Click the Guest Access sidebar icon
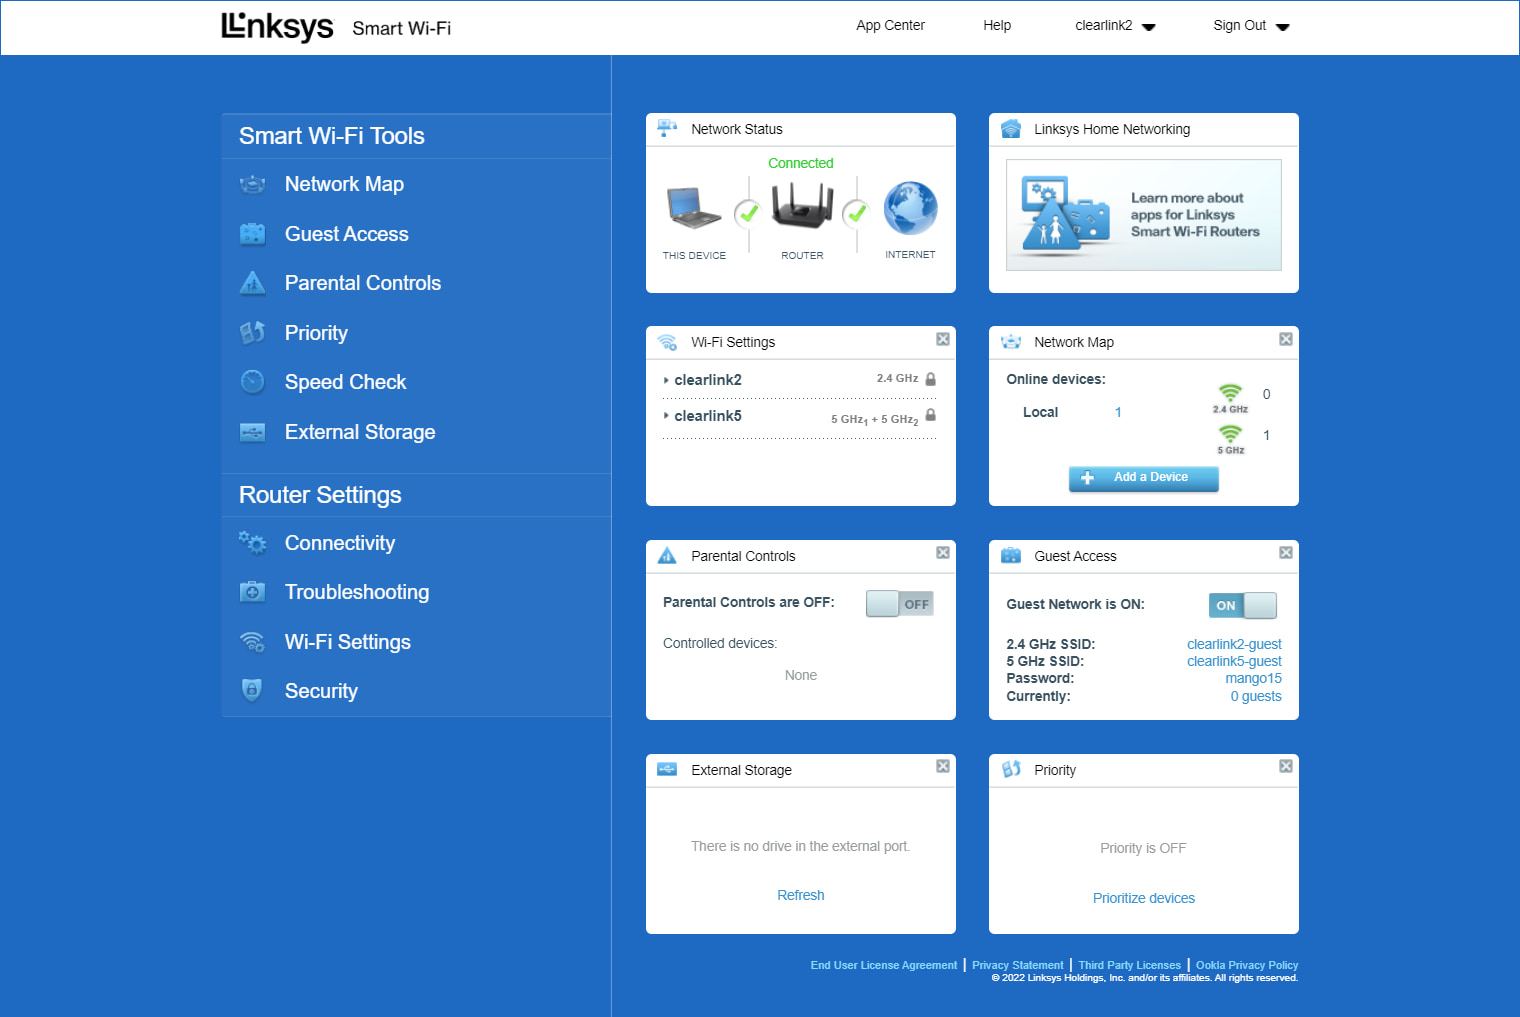1520x1017 pixels. [x=253, y=234]
